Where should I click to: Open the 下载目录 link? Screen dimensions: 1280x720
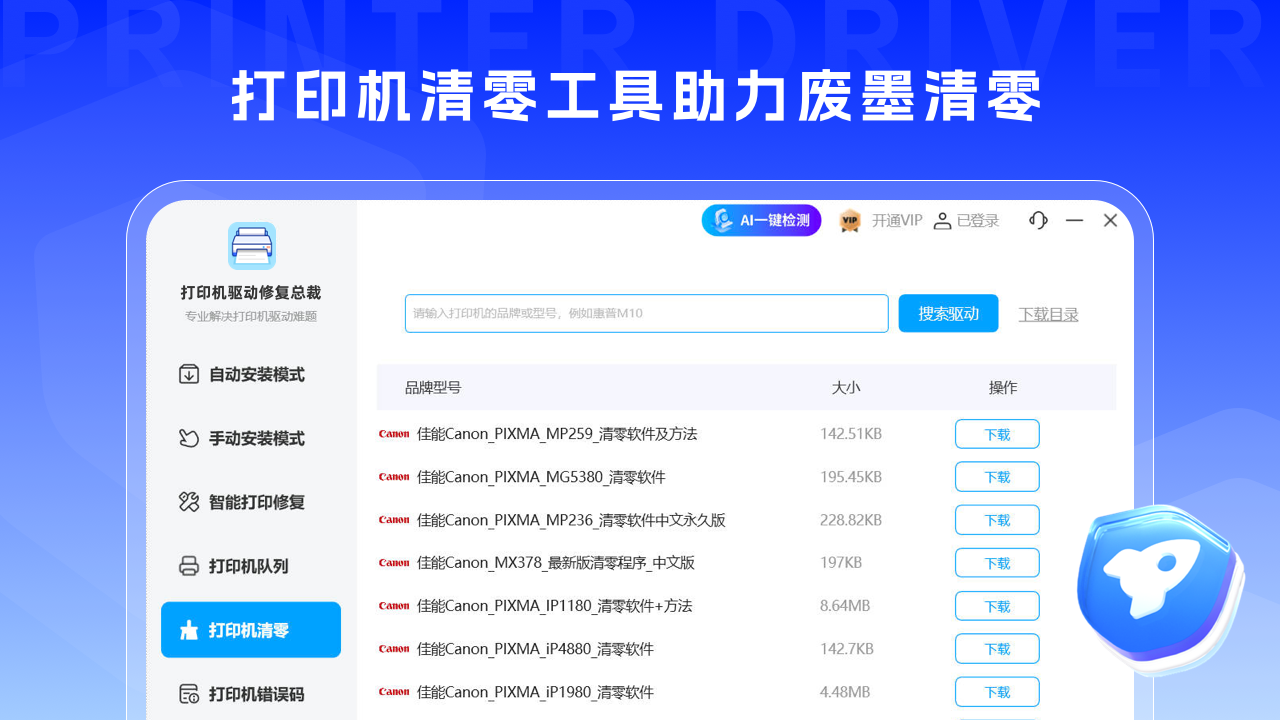click(1048, 314)
